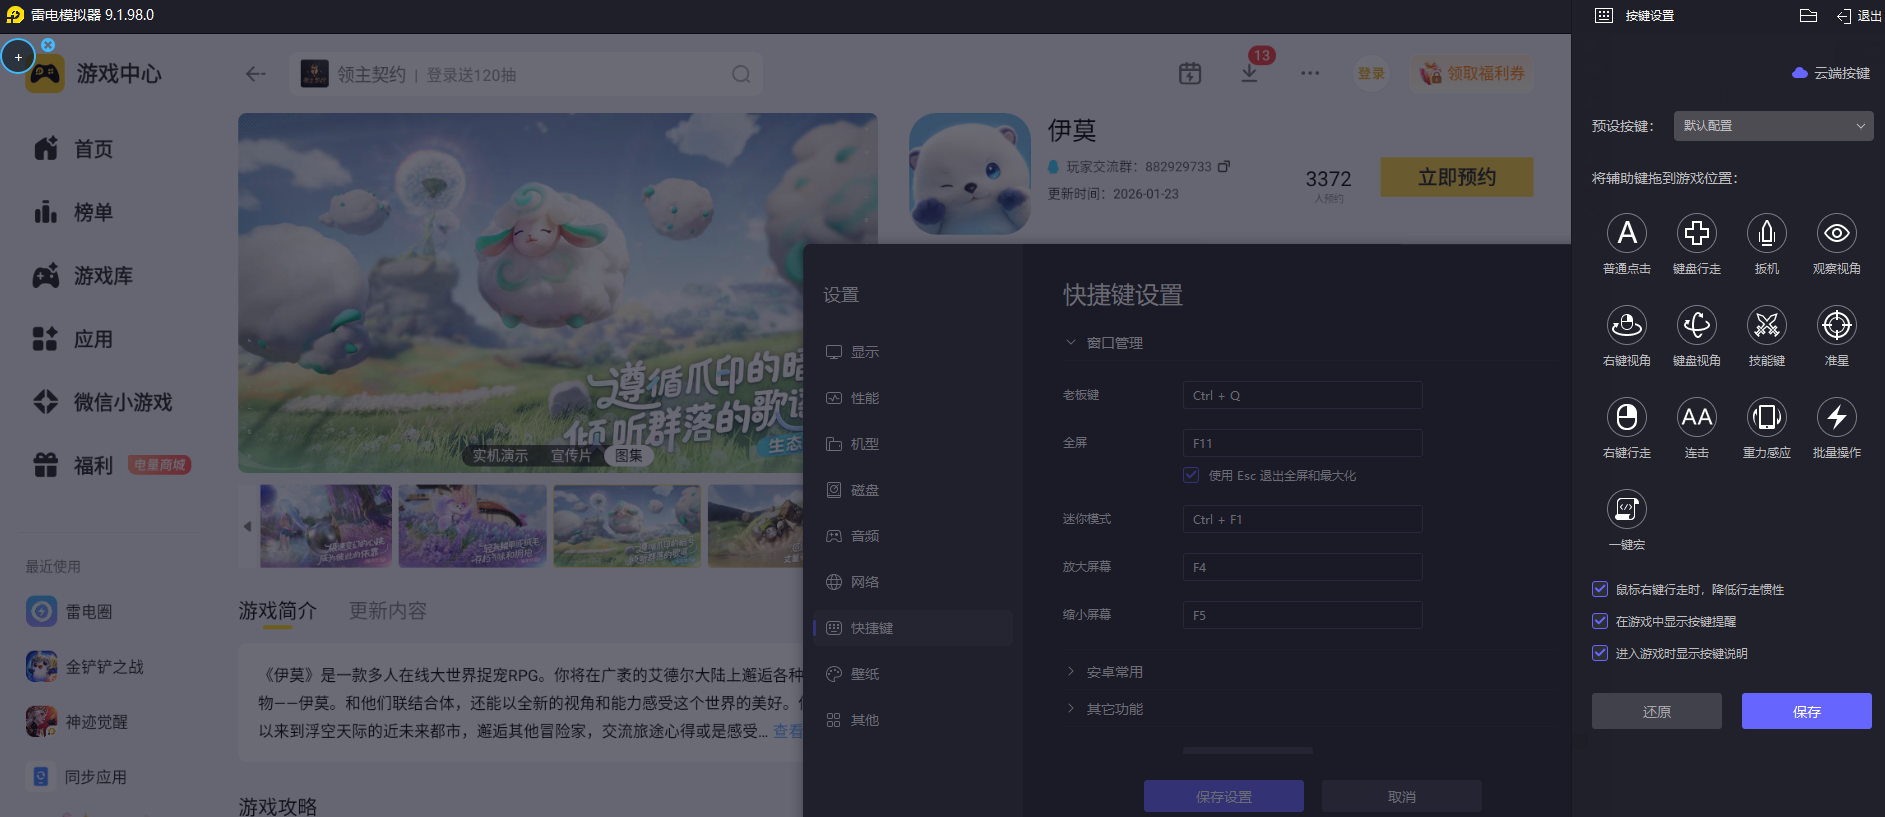Open 性能 settings category

click(x=913, y=398)
